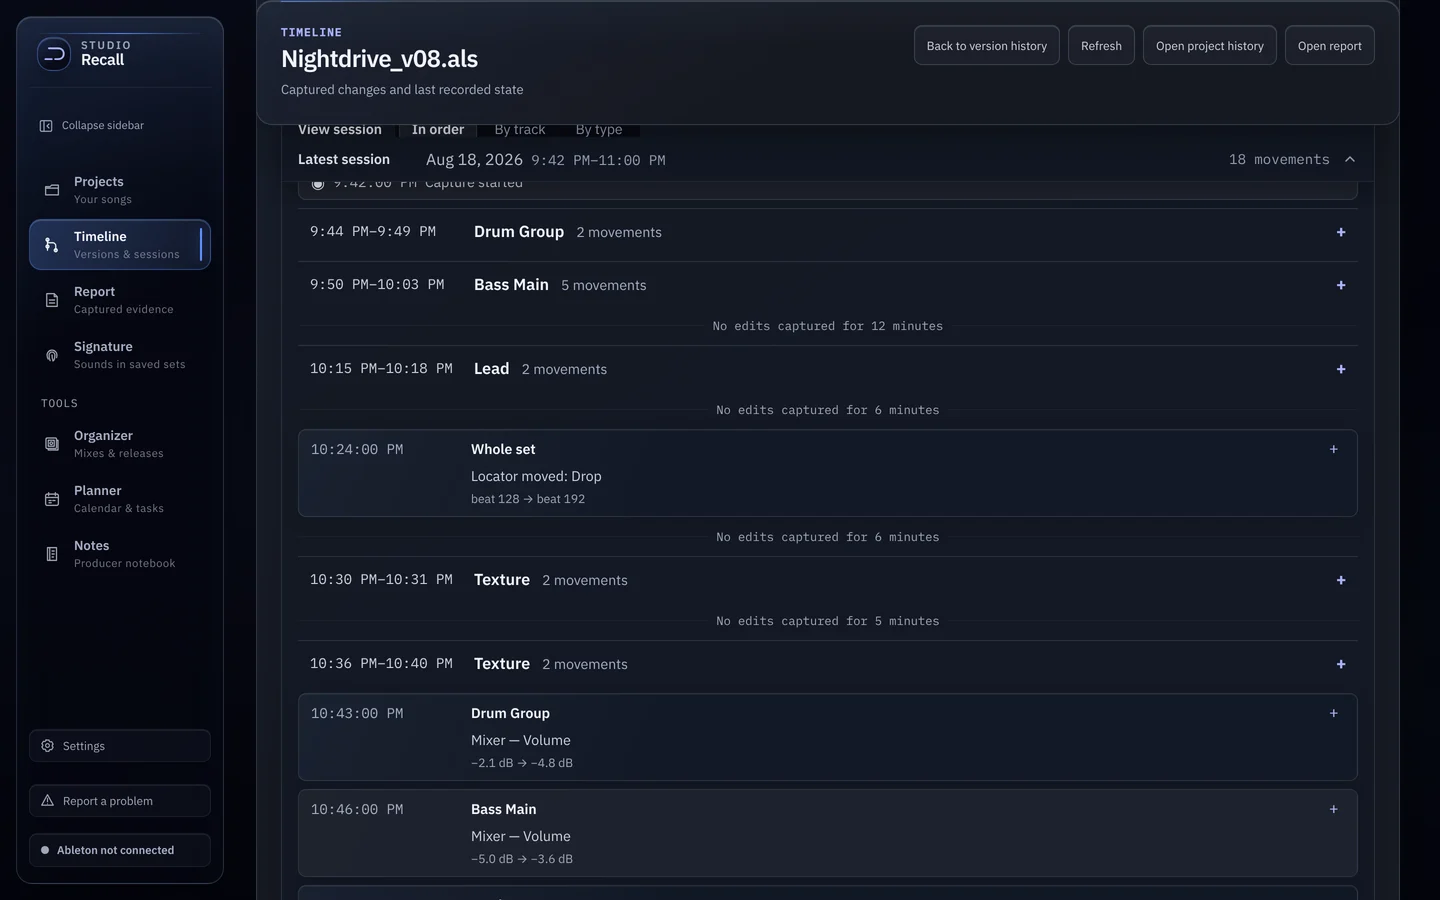Open Signature sounds page

click(120, 355)
